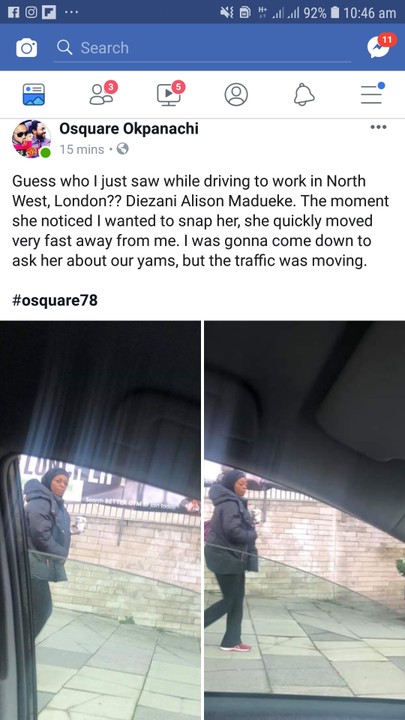405x720 pixels.
Task: Tap the 15 mins post timestamp
Action: (x=82, y=149)
